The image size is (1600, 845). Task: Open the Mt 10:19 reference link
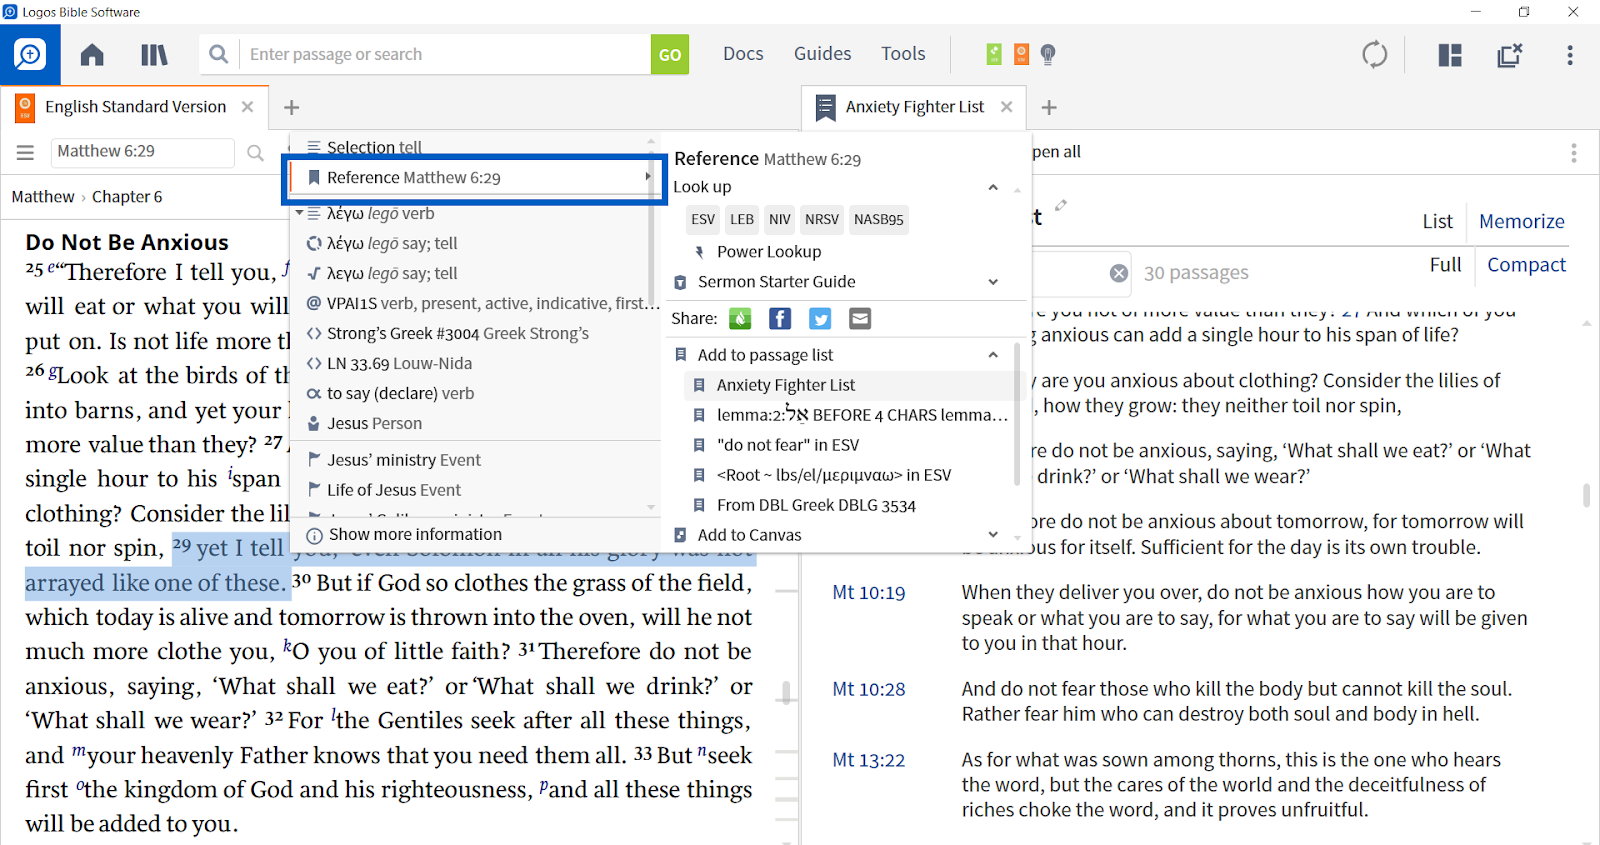click(869, 593)
